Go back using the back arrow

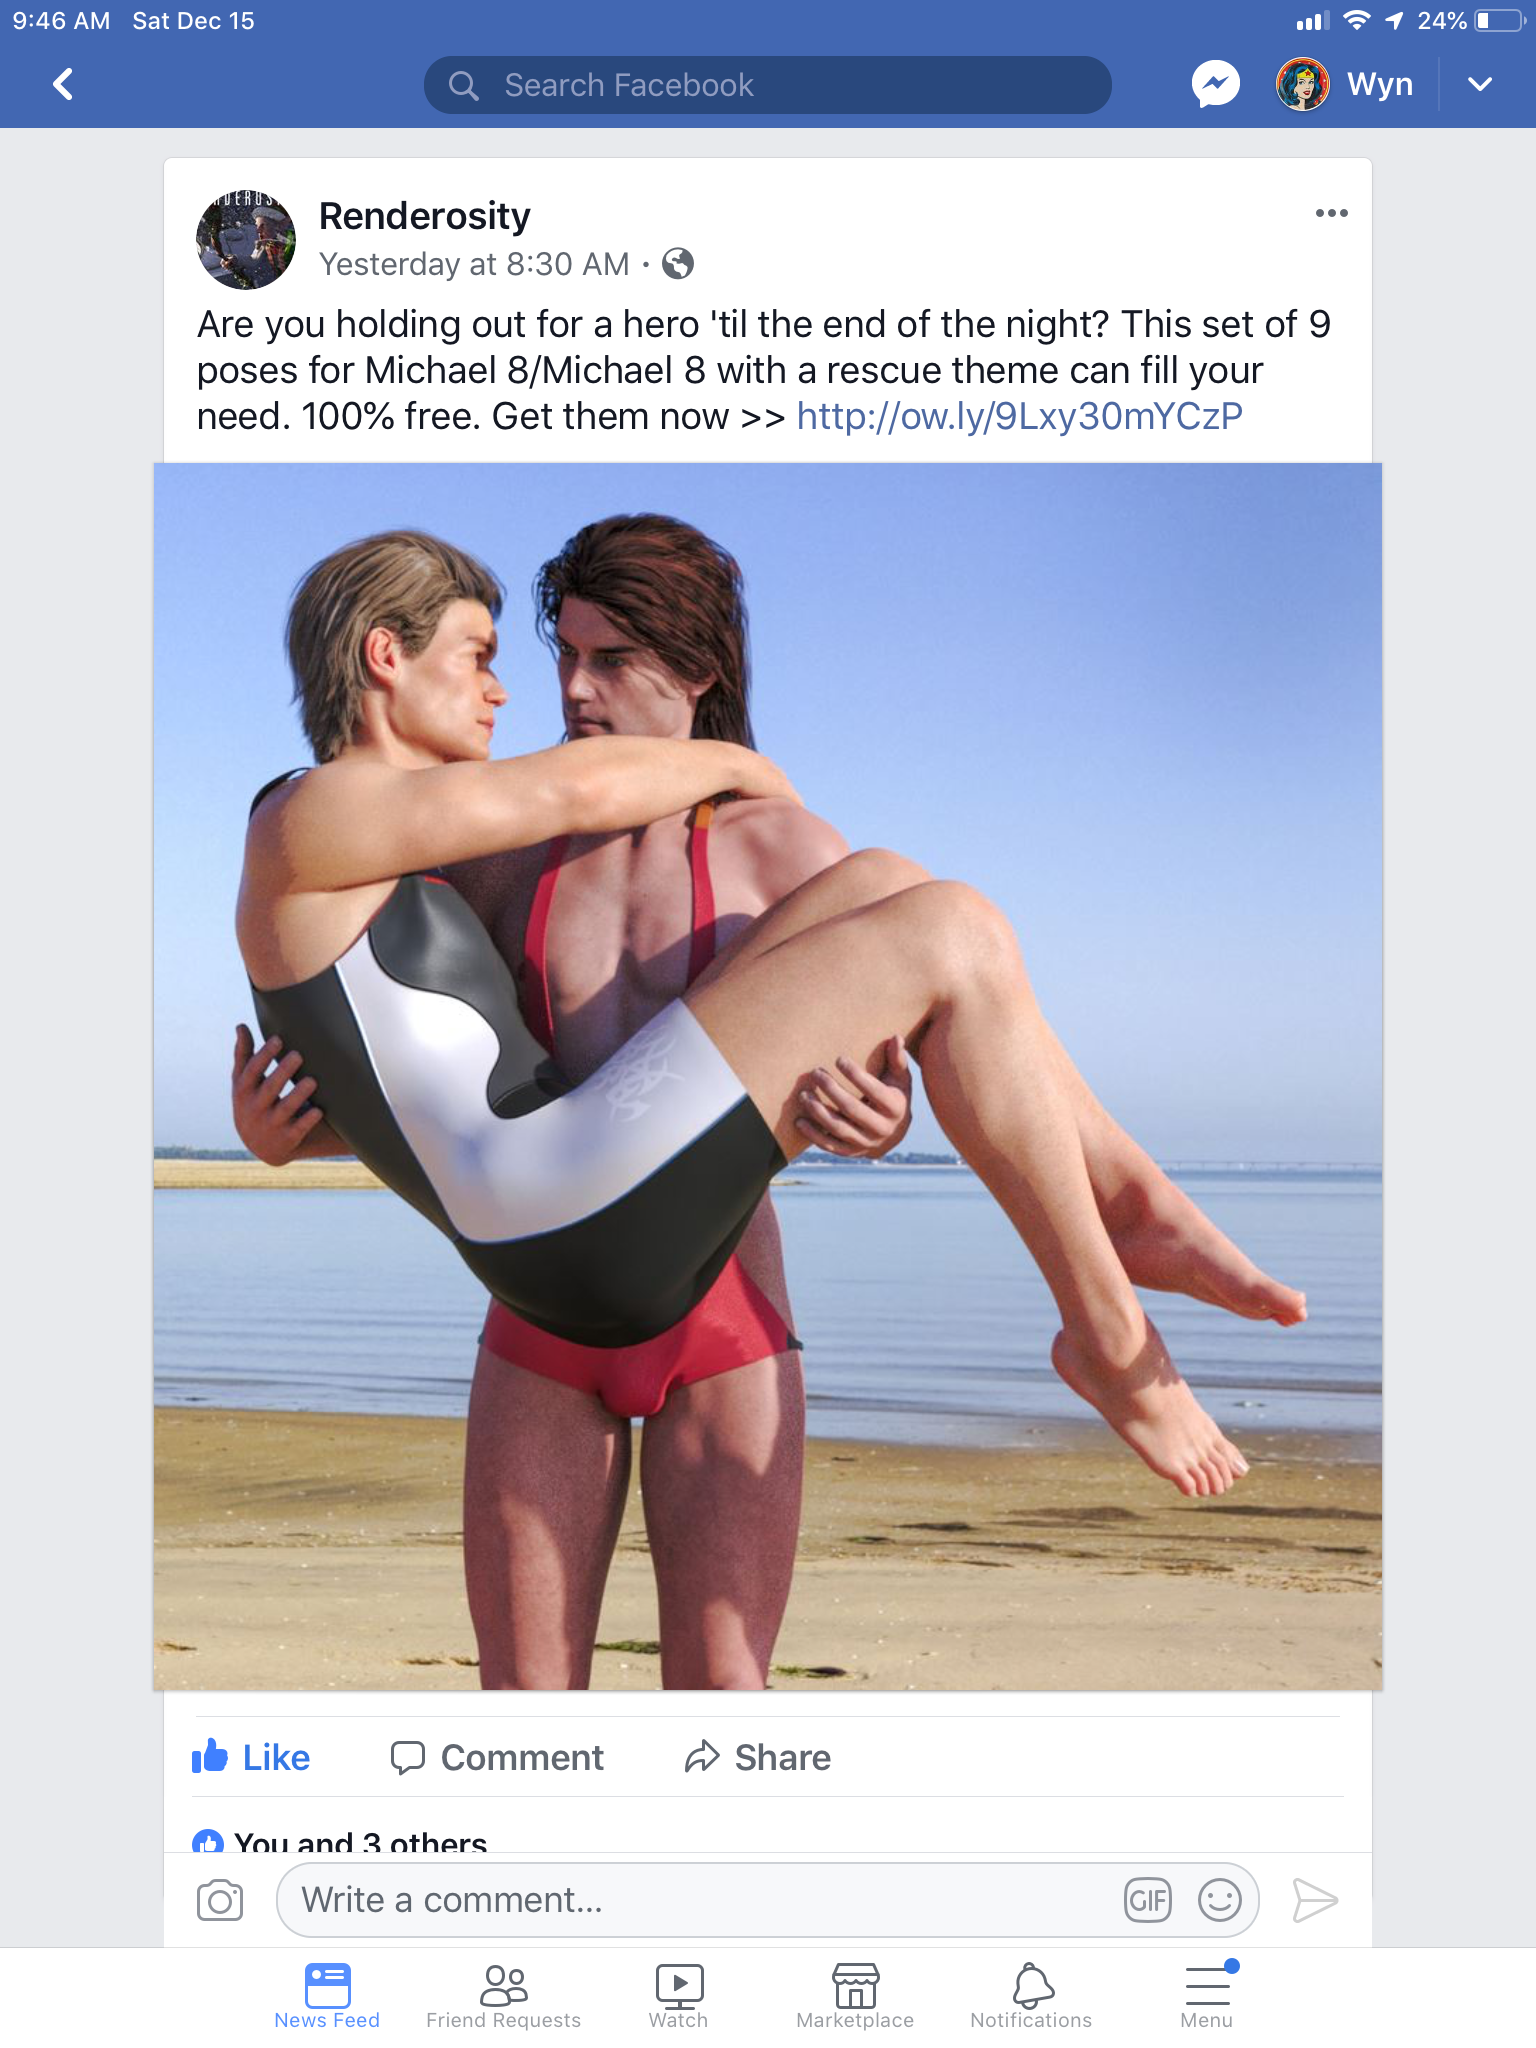[x=63, y=85]
